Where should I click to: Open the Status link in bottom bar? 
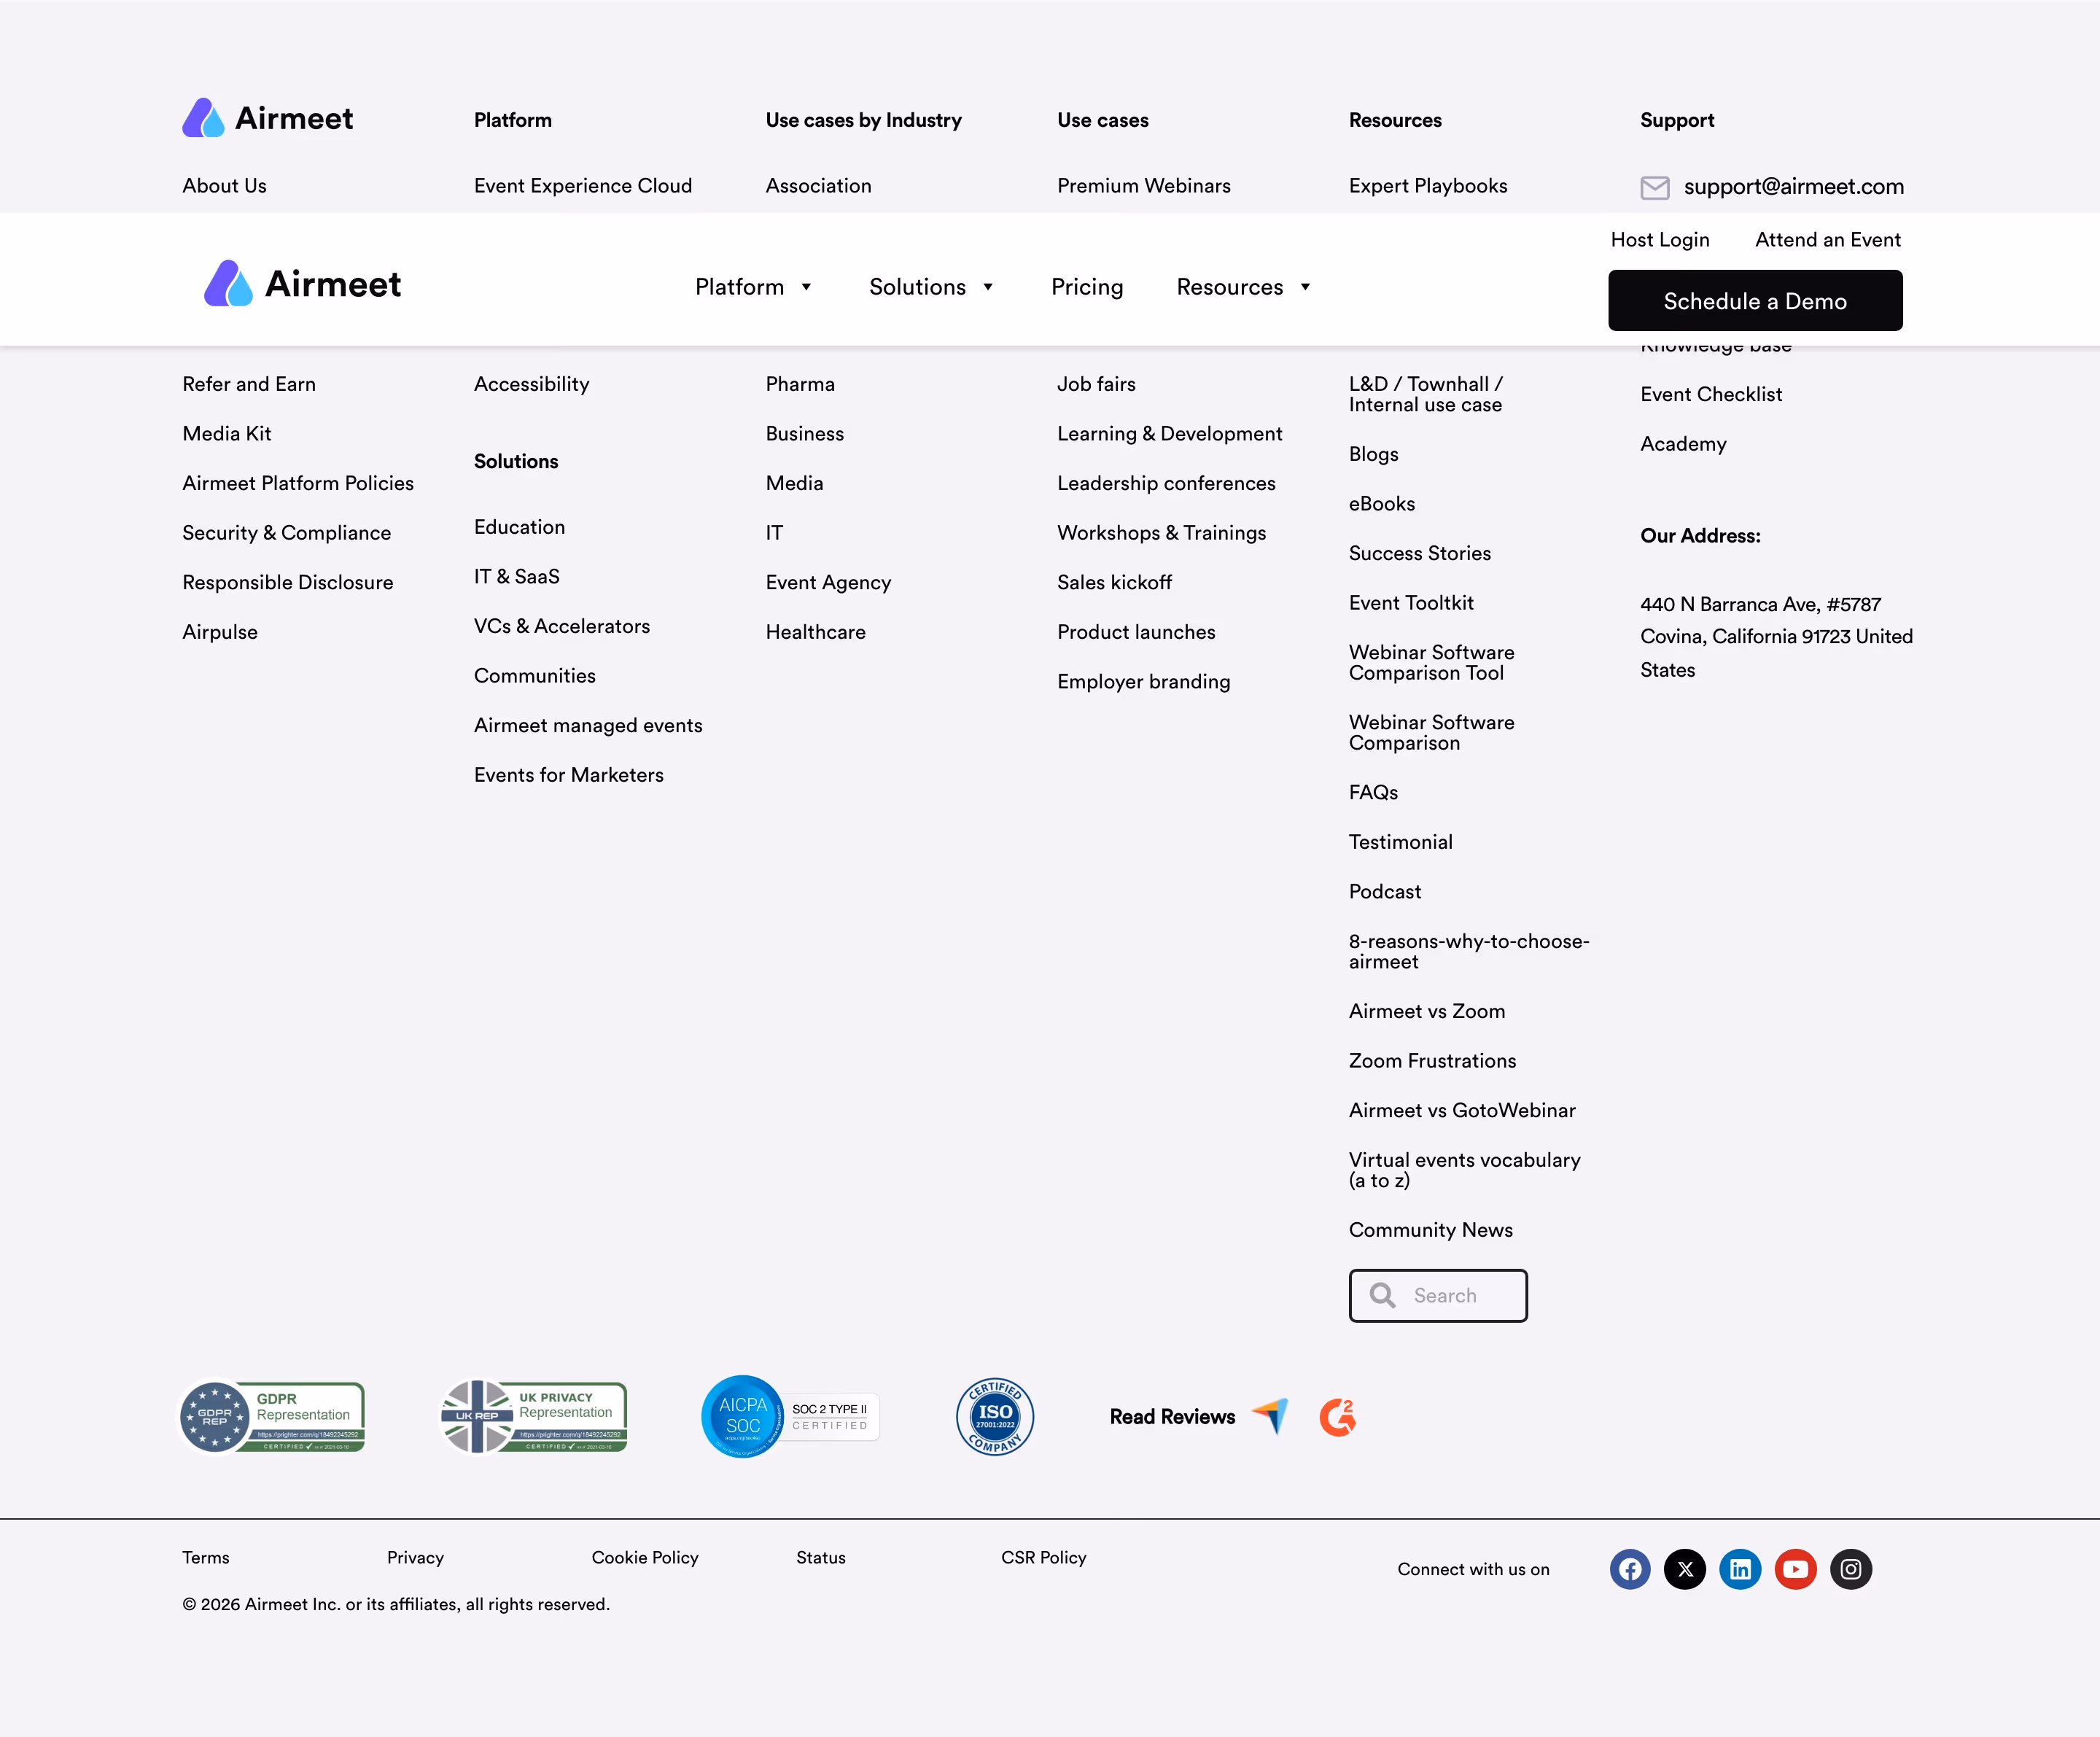820,1557
